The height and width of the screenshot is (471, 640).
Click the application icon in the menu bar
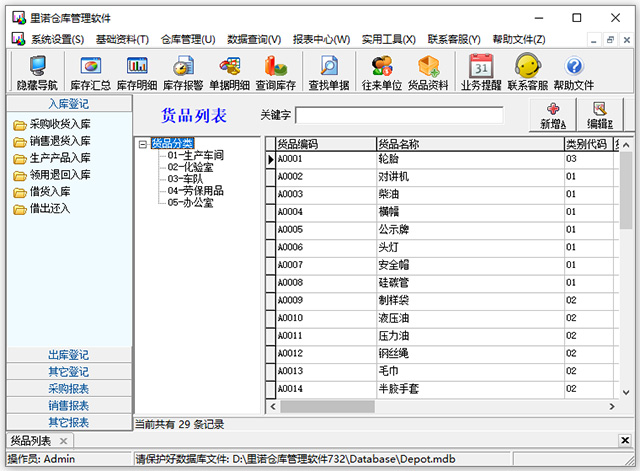point(18,39)
